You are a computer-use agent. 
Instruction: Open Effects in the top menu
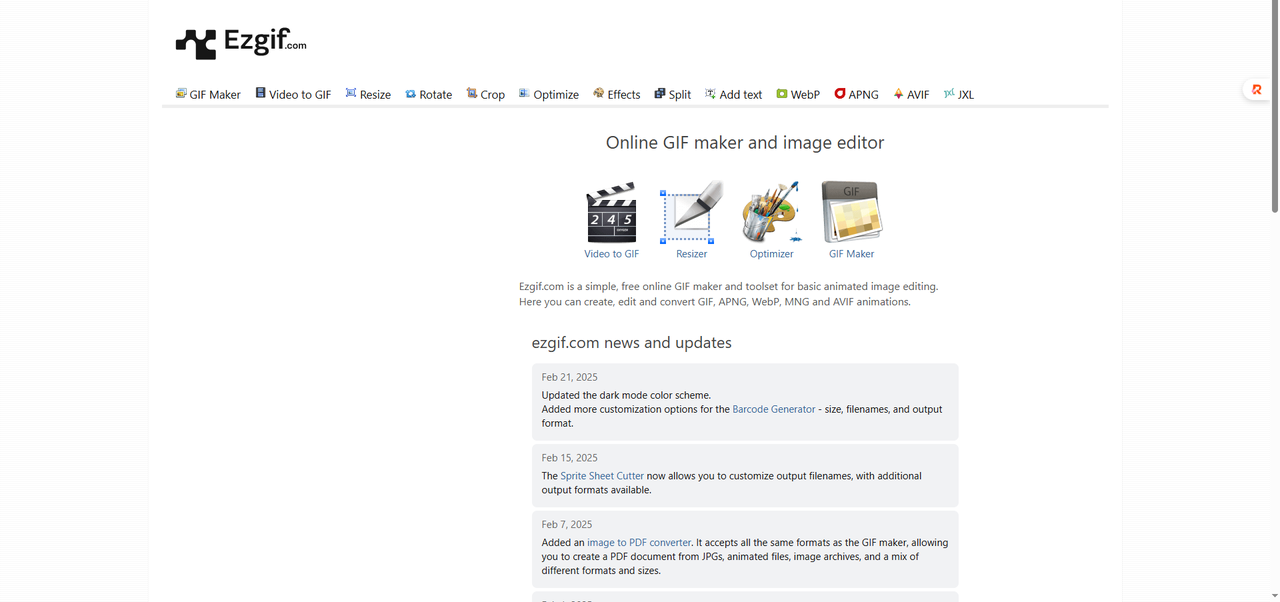(x=616, y=94)
